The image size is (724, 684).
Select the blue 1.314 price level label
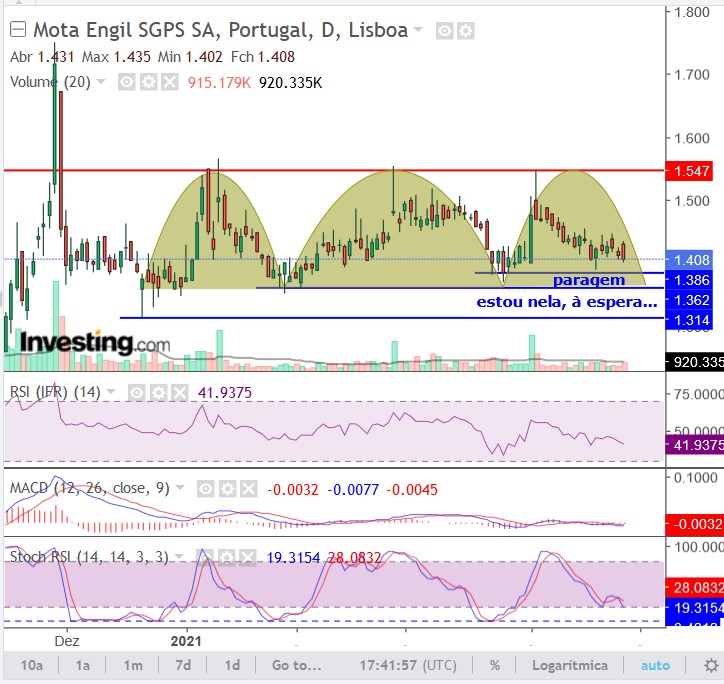689,320
